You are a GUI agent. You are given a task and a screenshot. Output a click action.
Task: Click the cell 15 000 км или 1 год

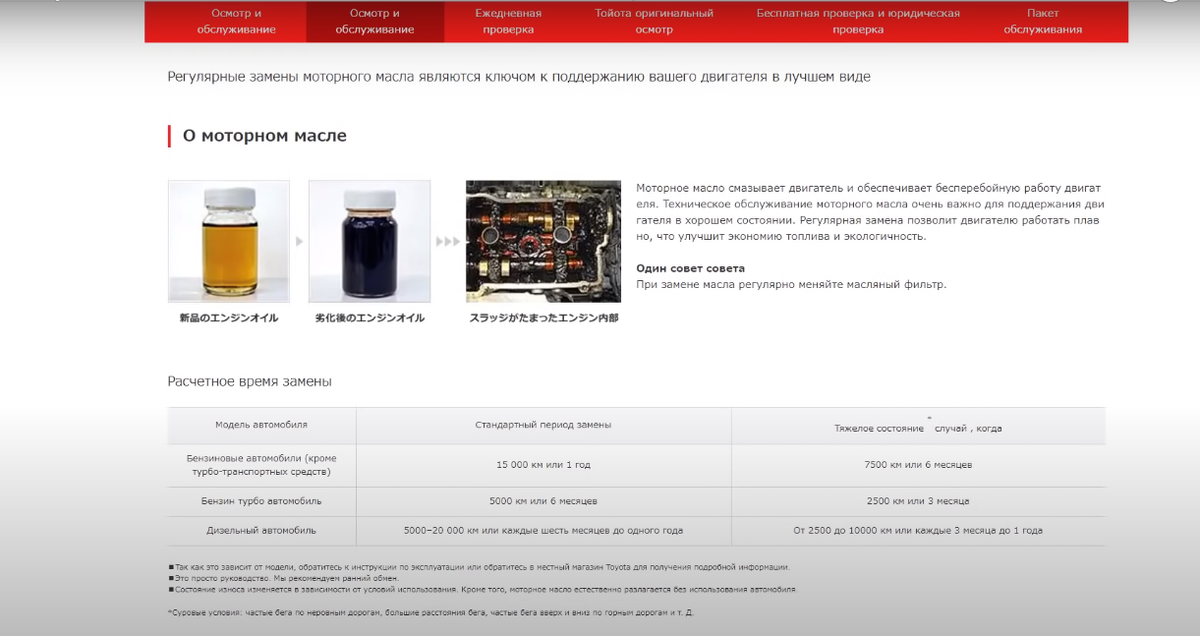(x=543, y=465)
